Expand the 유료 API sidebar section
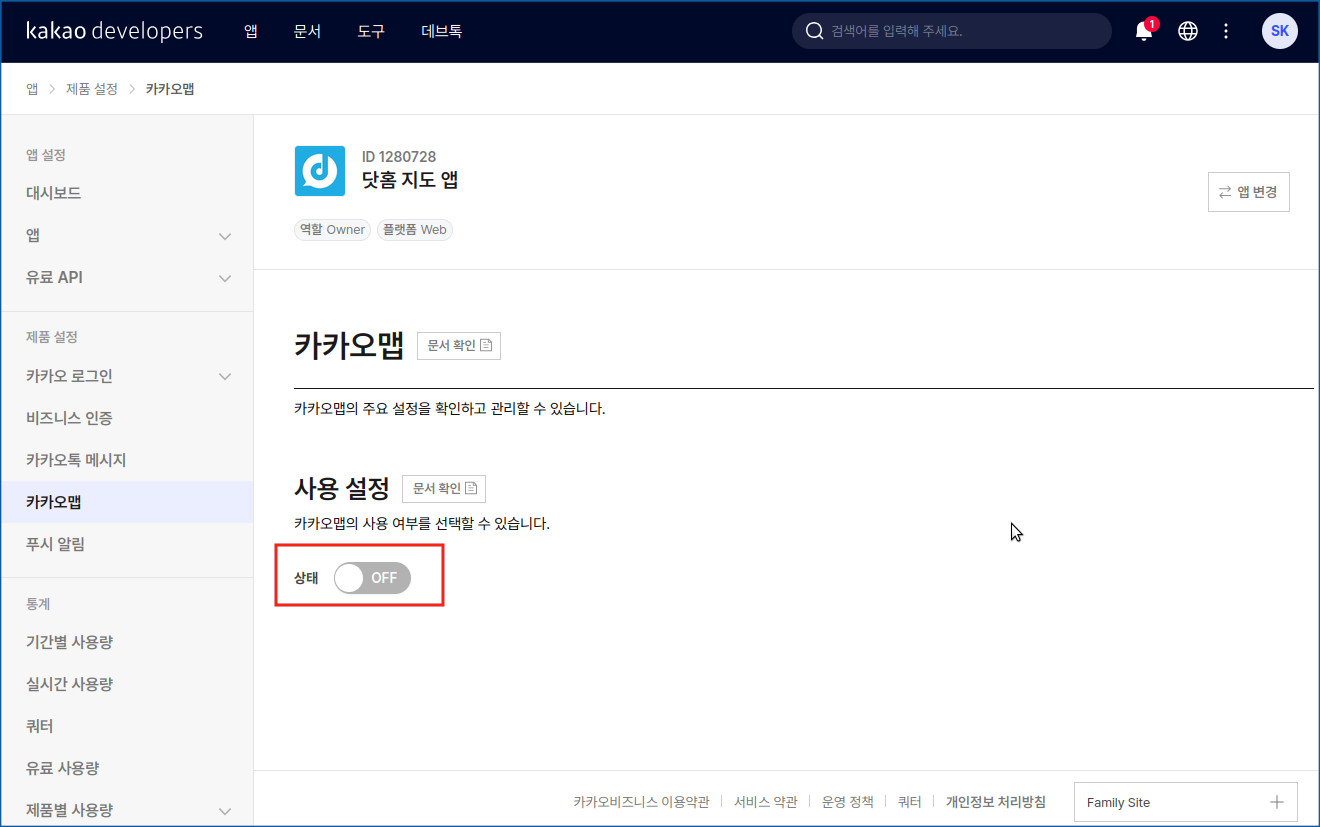 coord(225,278)
